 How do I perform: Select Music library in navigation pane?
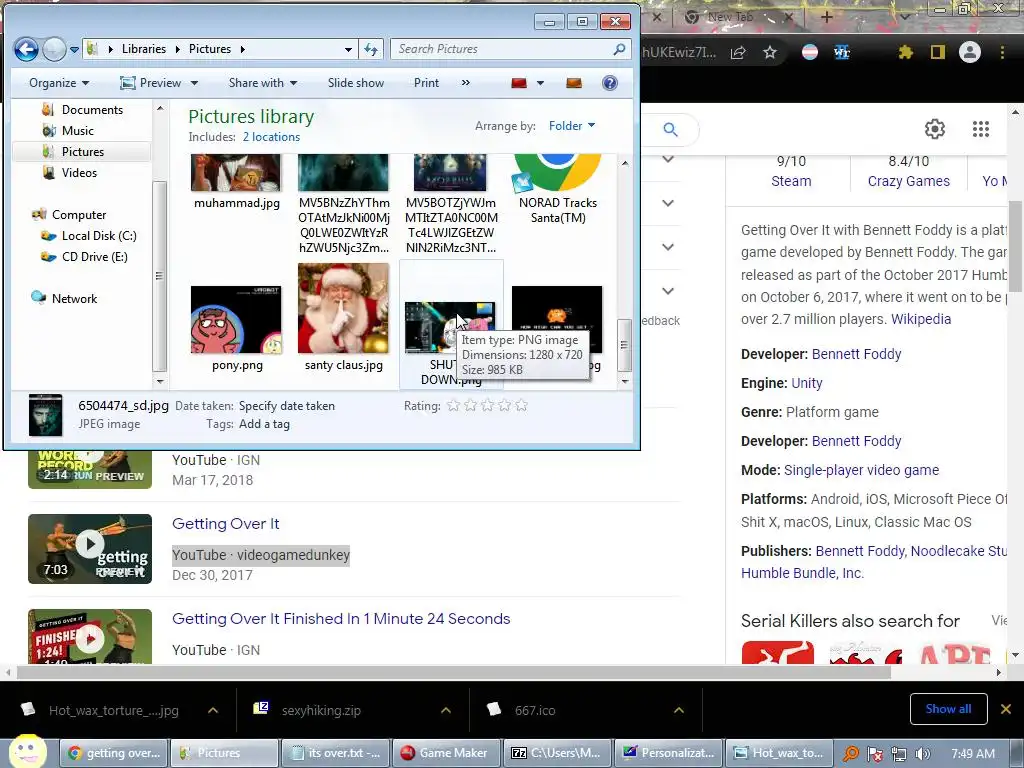click(x=77, y=131)
